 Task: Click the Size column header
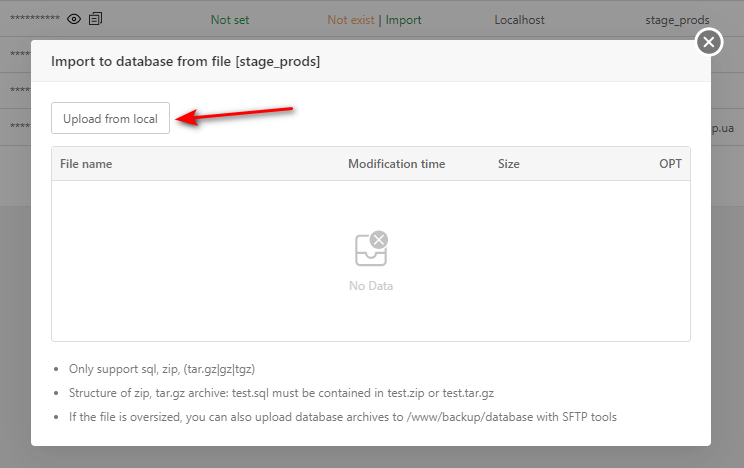tap(508, 164)
